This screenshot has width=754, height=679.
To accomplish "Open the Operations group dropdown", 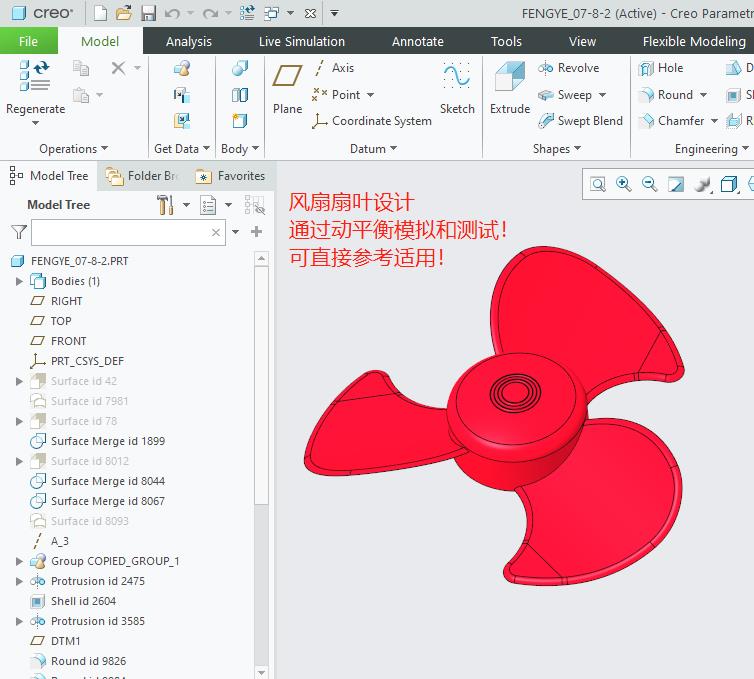I will point(74,149).
